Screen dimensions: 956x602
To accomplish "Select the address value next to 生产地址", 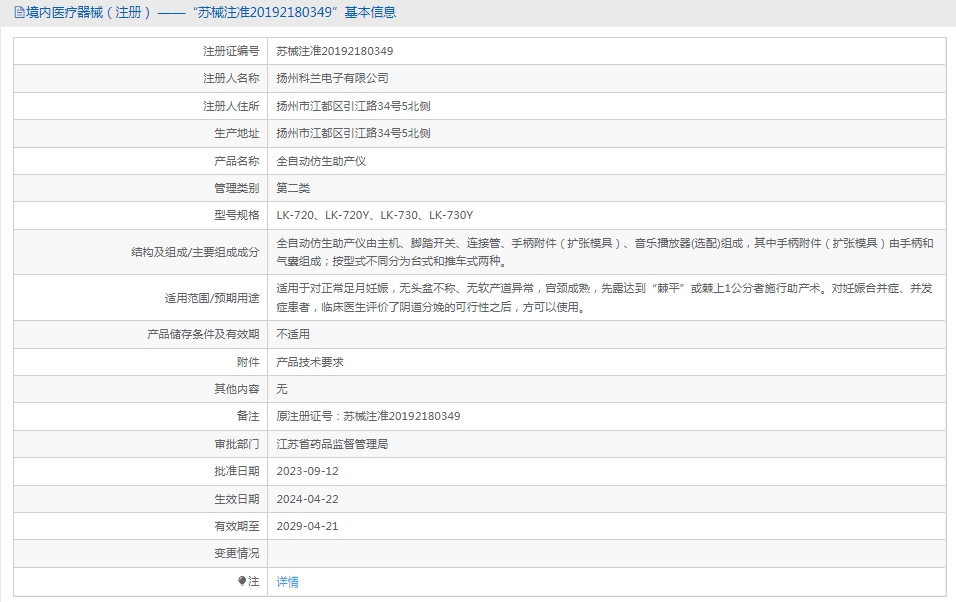I will 353,133.
